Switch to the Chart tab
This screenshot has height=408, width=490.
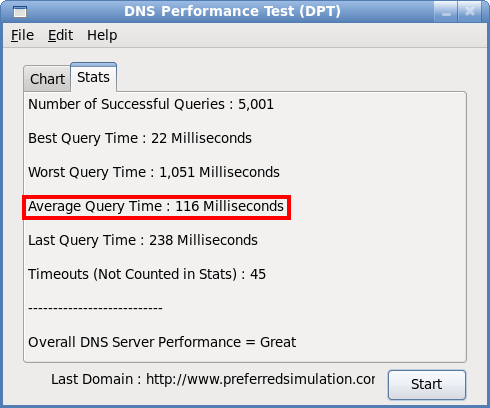[x=47, y=79]
